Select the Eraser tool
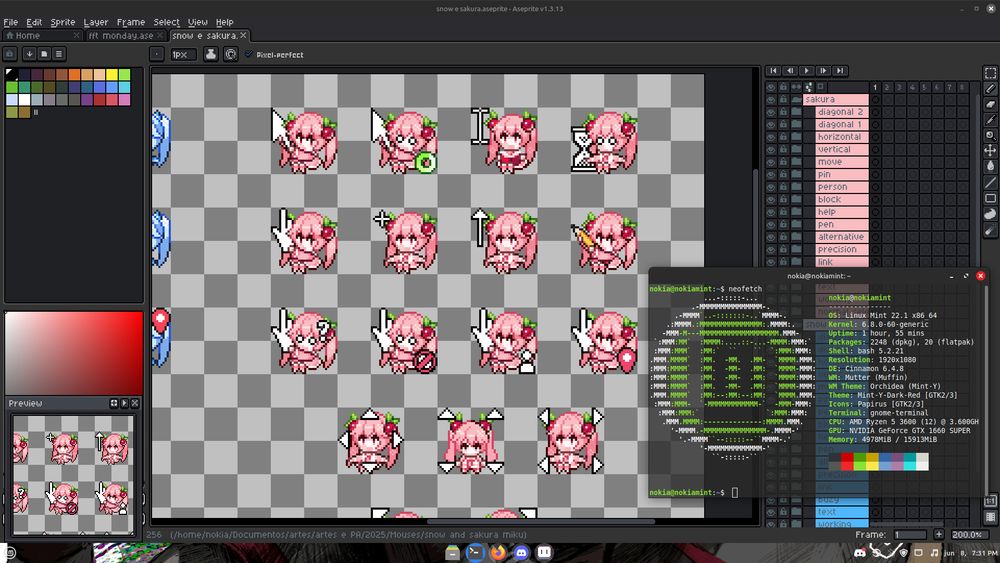Image resolution: width=1000 pixels, height=563 pixels. (x=990, y=104)
